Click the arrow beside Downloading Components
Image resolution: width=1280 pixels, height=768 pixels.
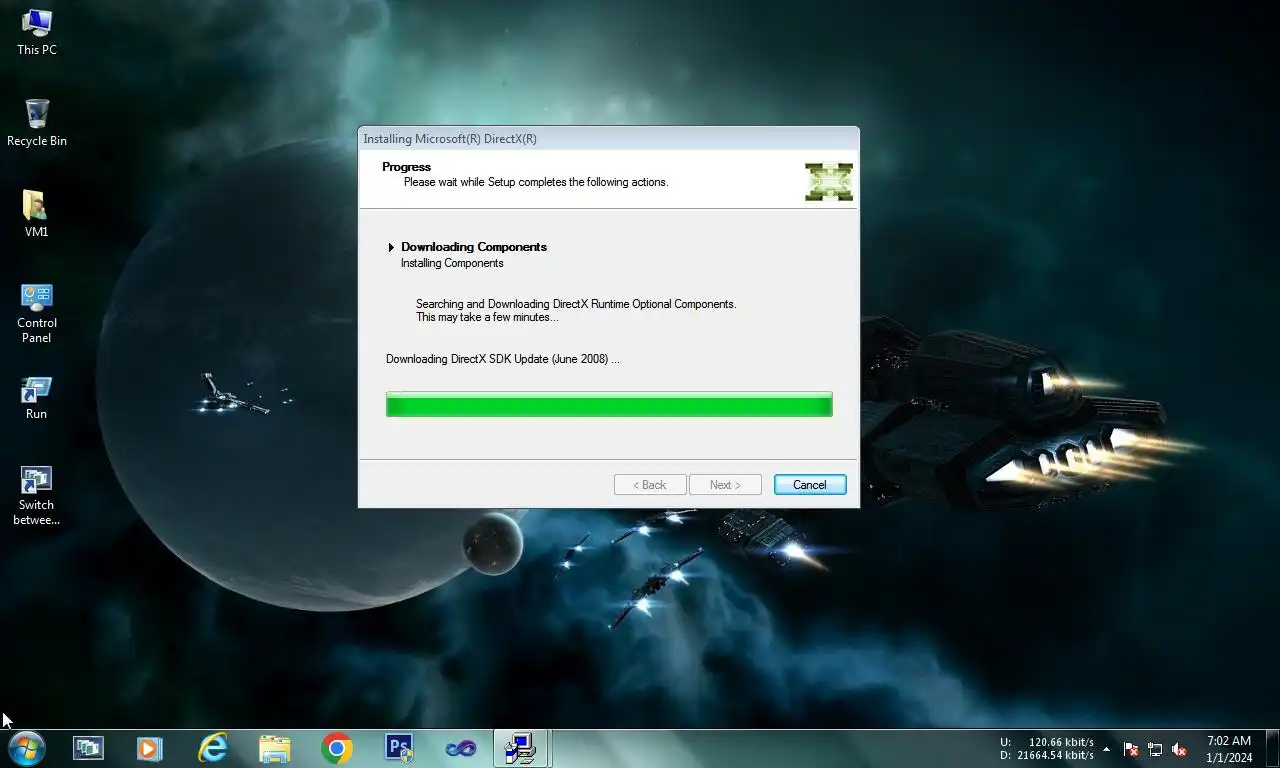tap(391, 247)
